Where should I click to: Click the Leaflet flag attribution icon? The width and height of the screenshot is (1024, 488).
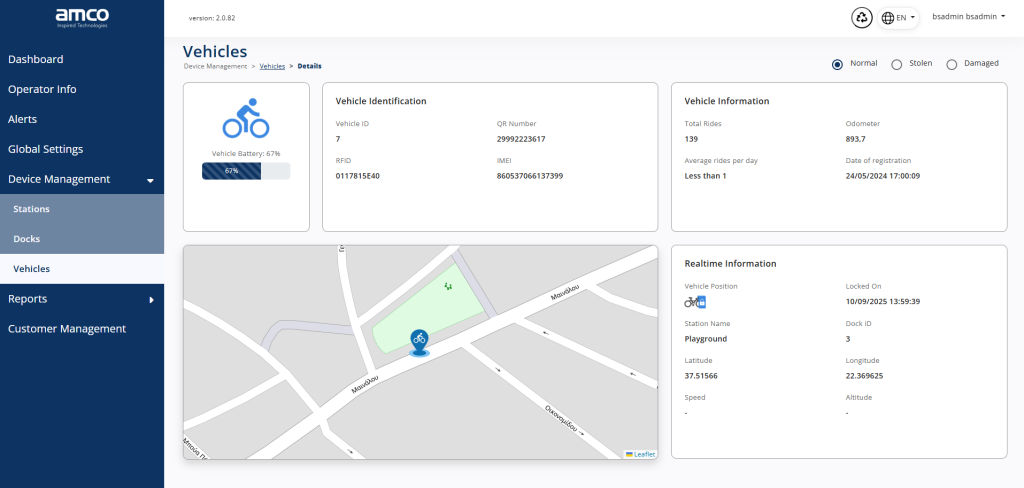629,454
